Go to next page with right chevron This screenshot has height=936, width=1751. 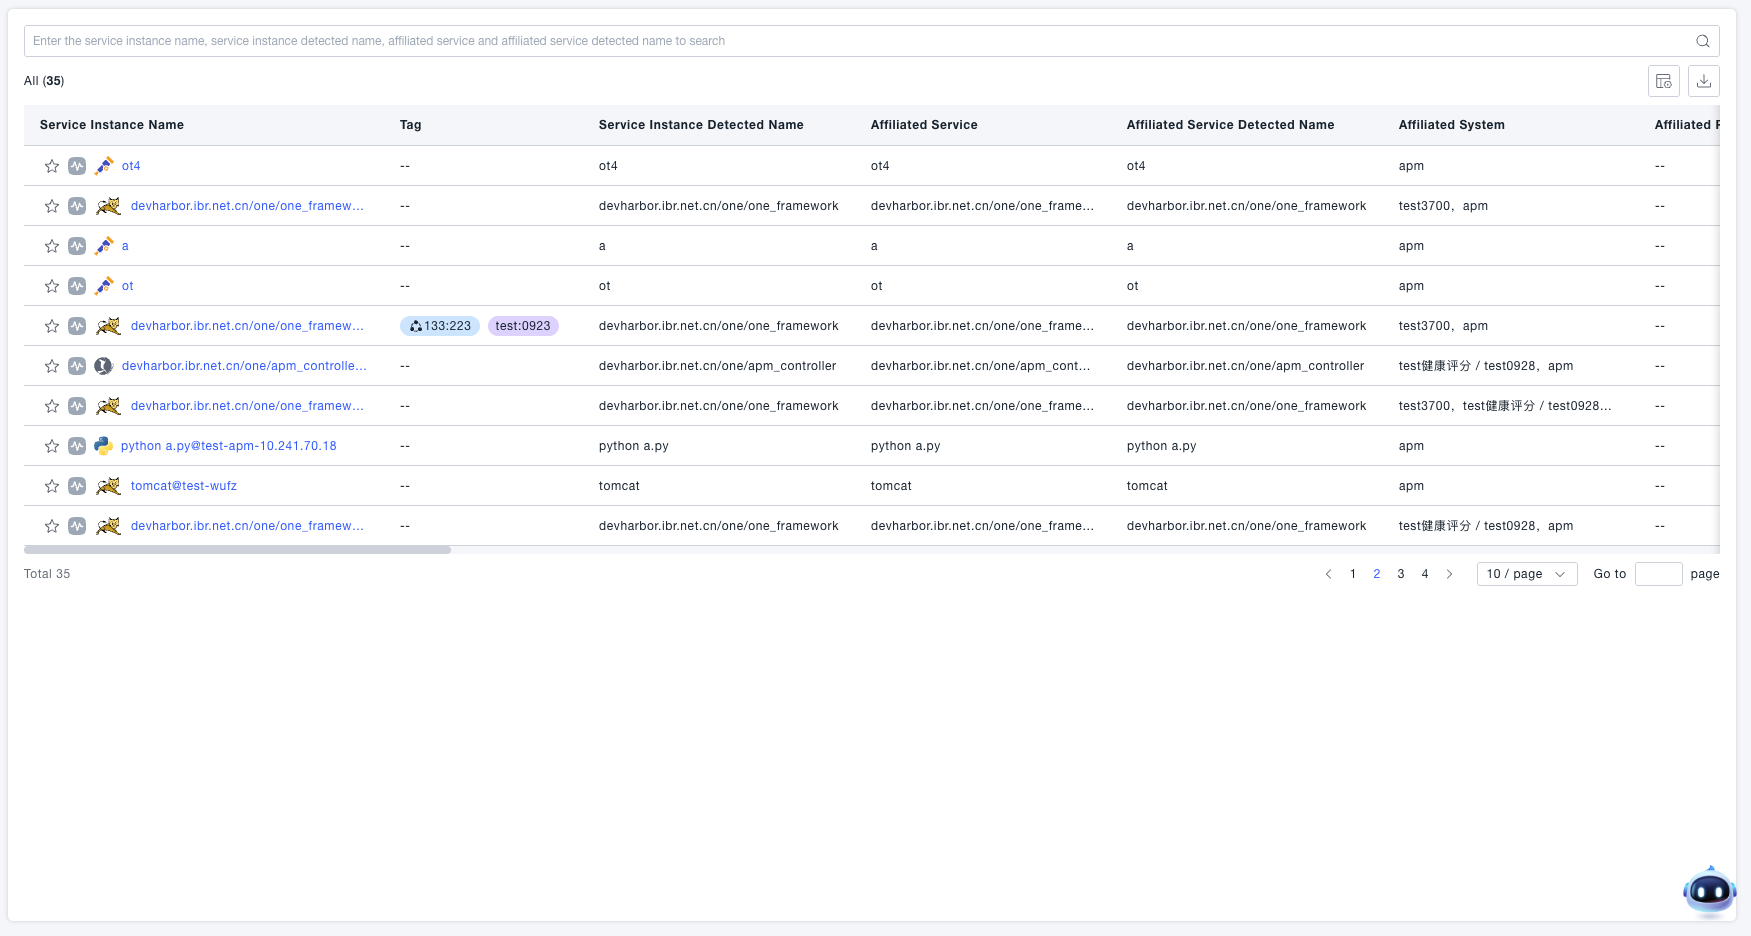coord(1449,574)
